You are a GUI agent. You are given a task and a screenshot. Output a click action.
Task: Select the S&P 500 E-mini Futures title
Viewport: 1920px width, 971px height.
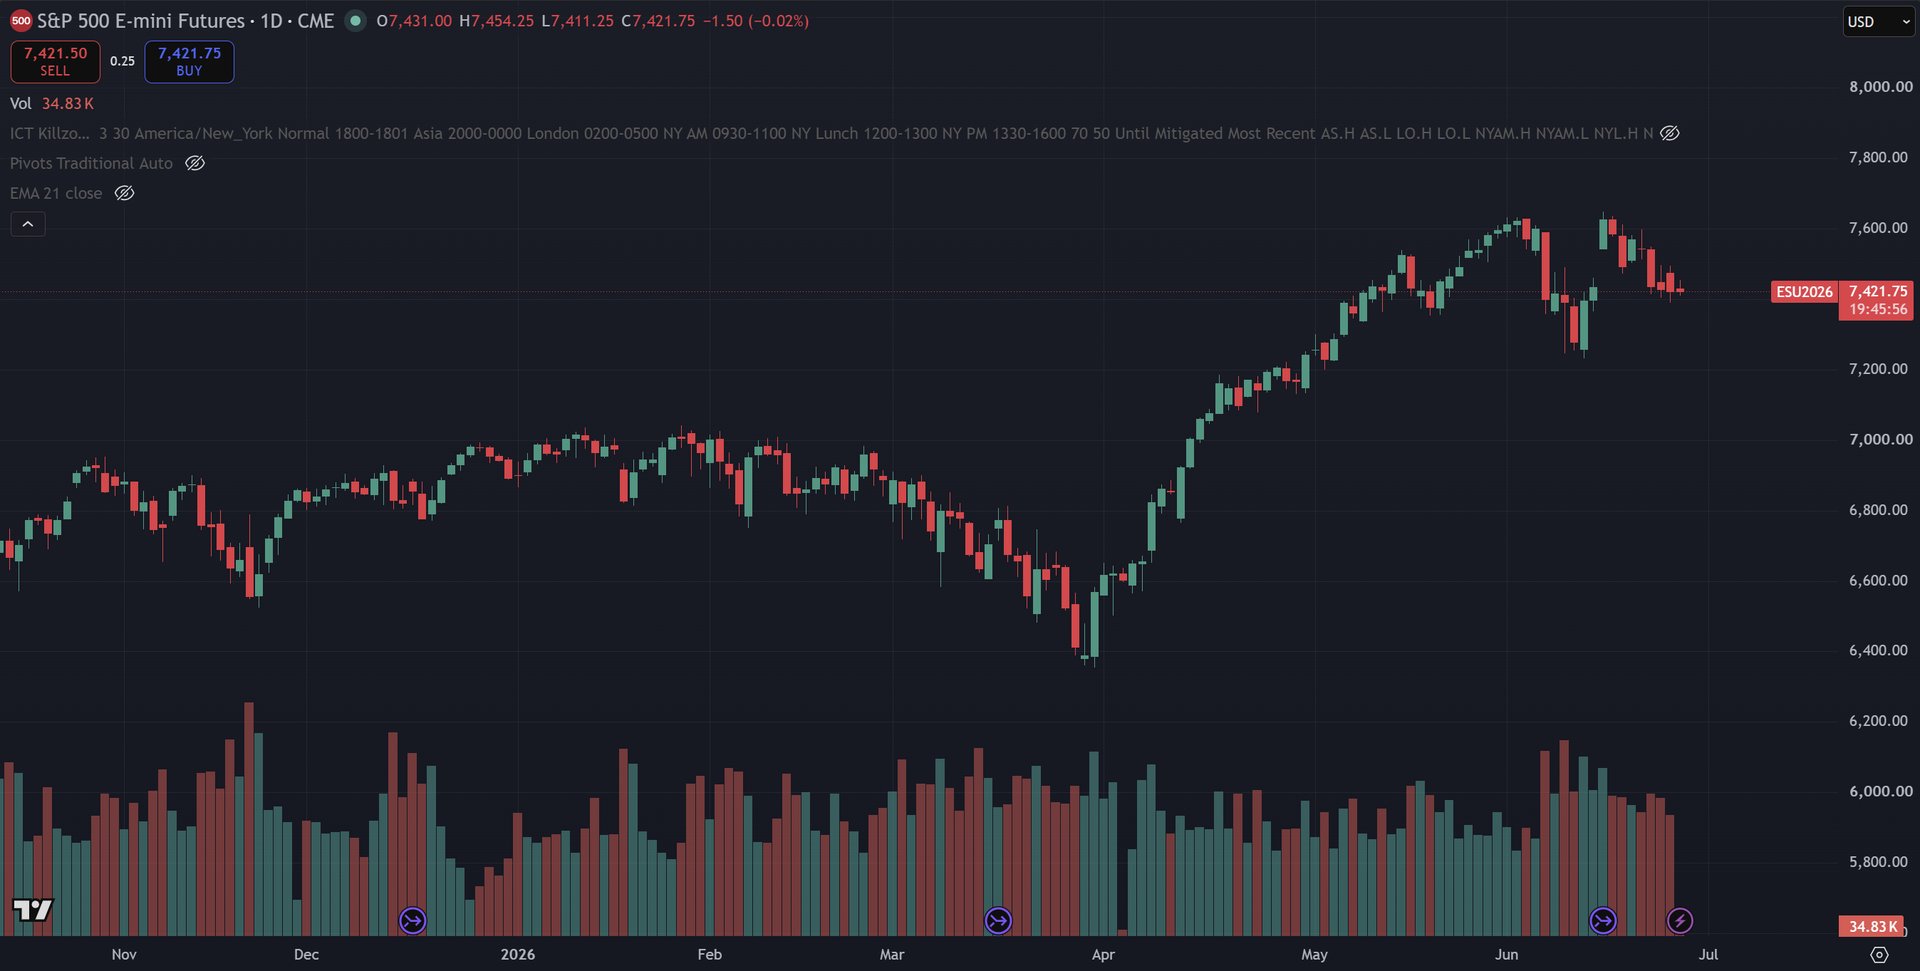click(x=141, y=21)
